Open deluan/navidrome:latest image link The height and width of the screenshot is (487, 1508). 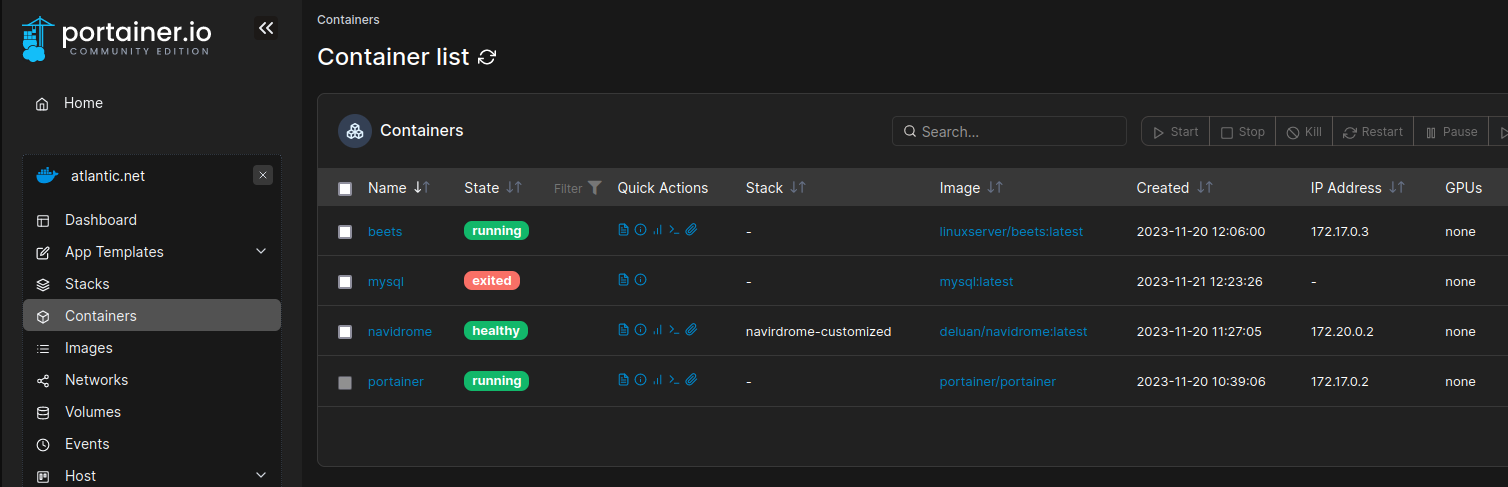pyautogui.click(x=1013, y=331)
